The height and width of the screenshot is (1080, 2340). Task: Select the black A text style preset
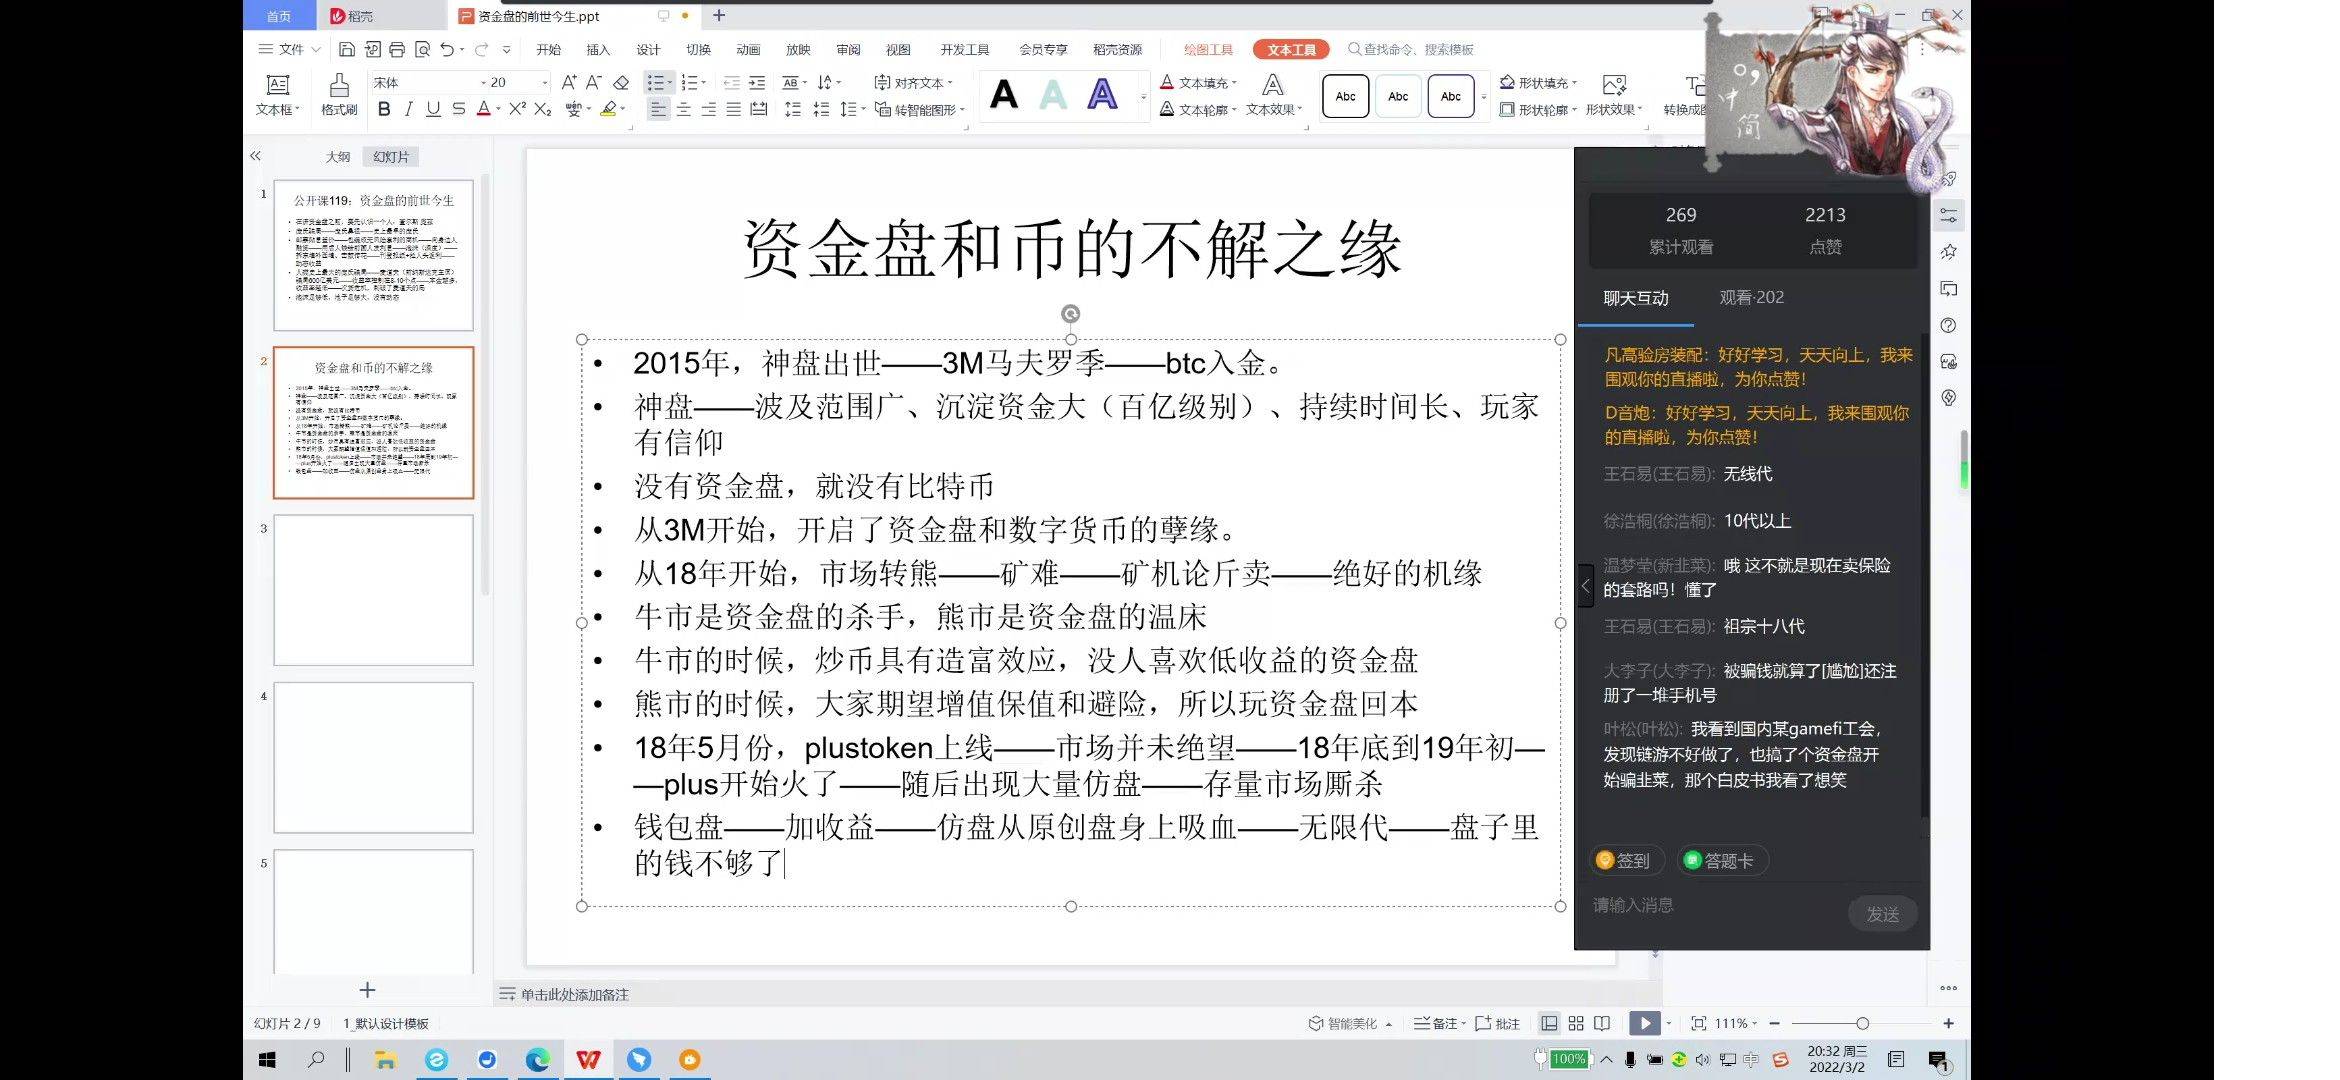pyautogui.click(x=1004, y=95)
